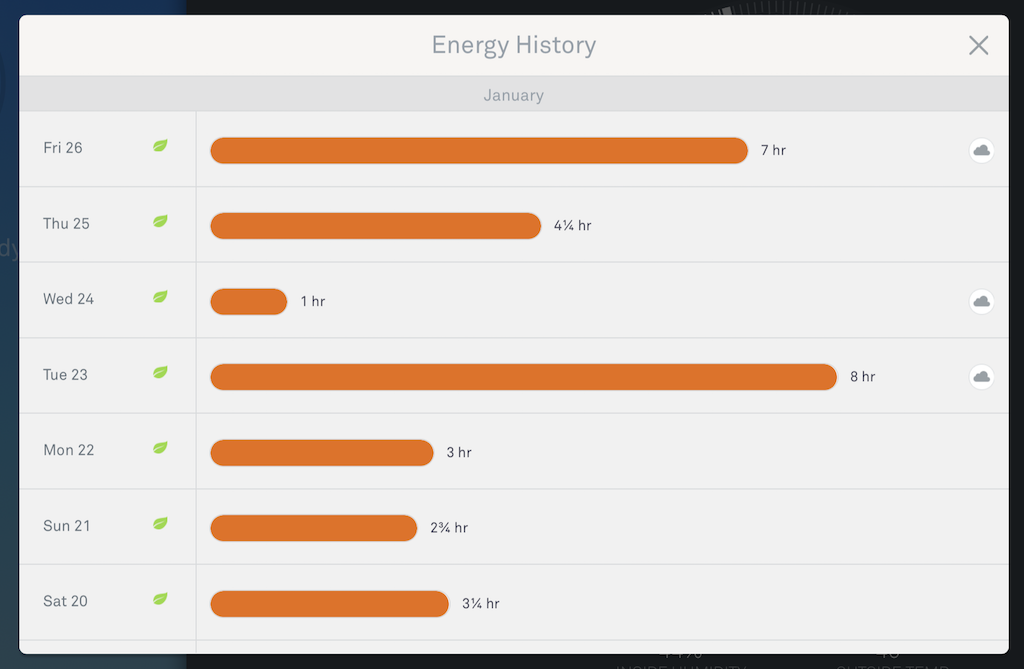
Task: Click the leaf icon on Sun 21 row
Action: click(160, 523)
